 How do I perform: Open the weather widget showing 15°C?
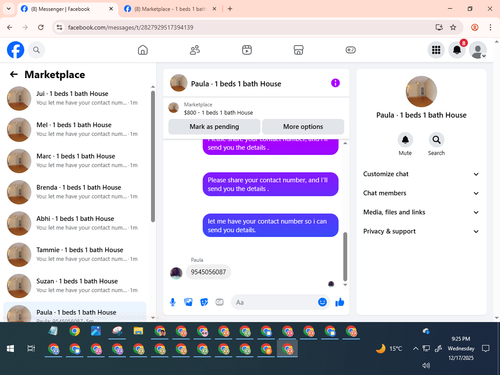[389, 349]
